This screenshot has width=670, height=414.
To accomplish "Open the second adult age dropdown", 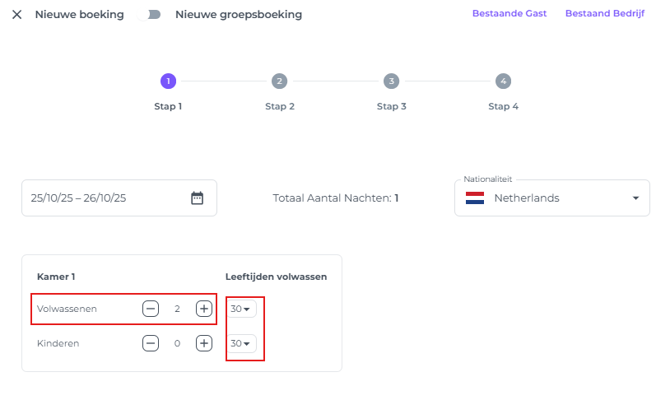I will (241, 343).
